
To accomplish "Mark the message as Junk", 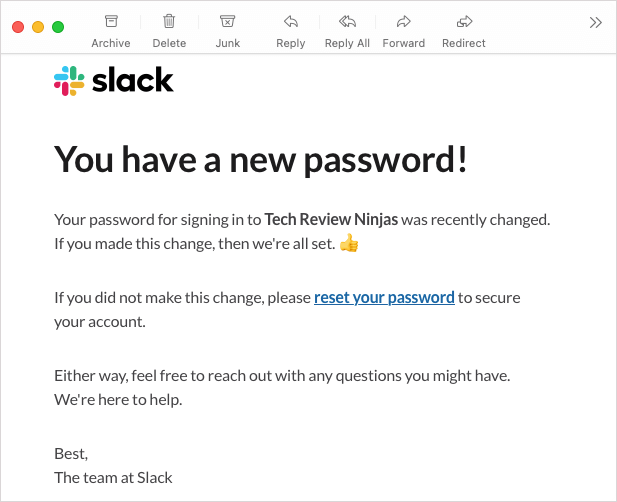I will pyautogui.click(x=228, y=21).
